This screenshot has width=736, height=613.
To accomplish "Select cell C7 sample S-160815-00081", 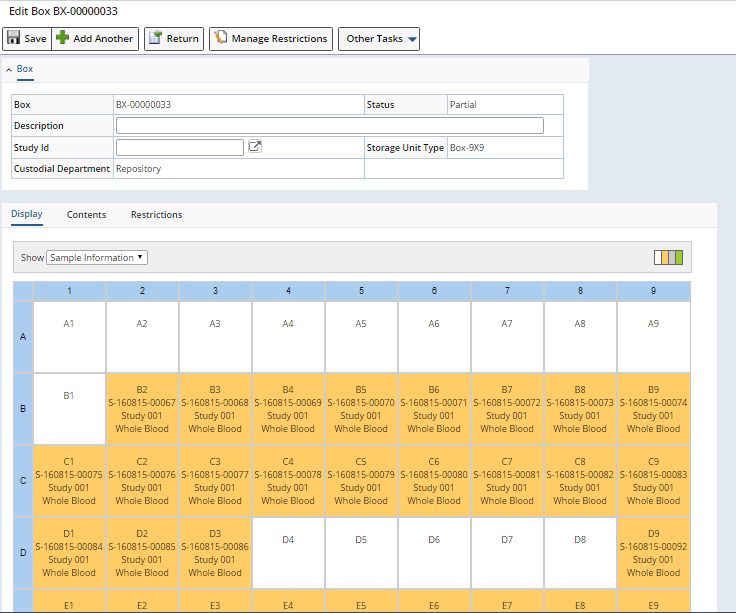I will tap(507, 481).
